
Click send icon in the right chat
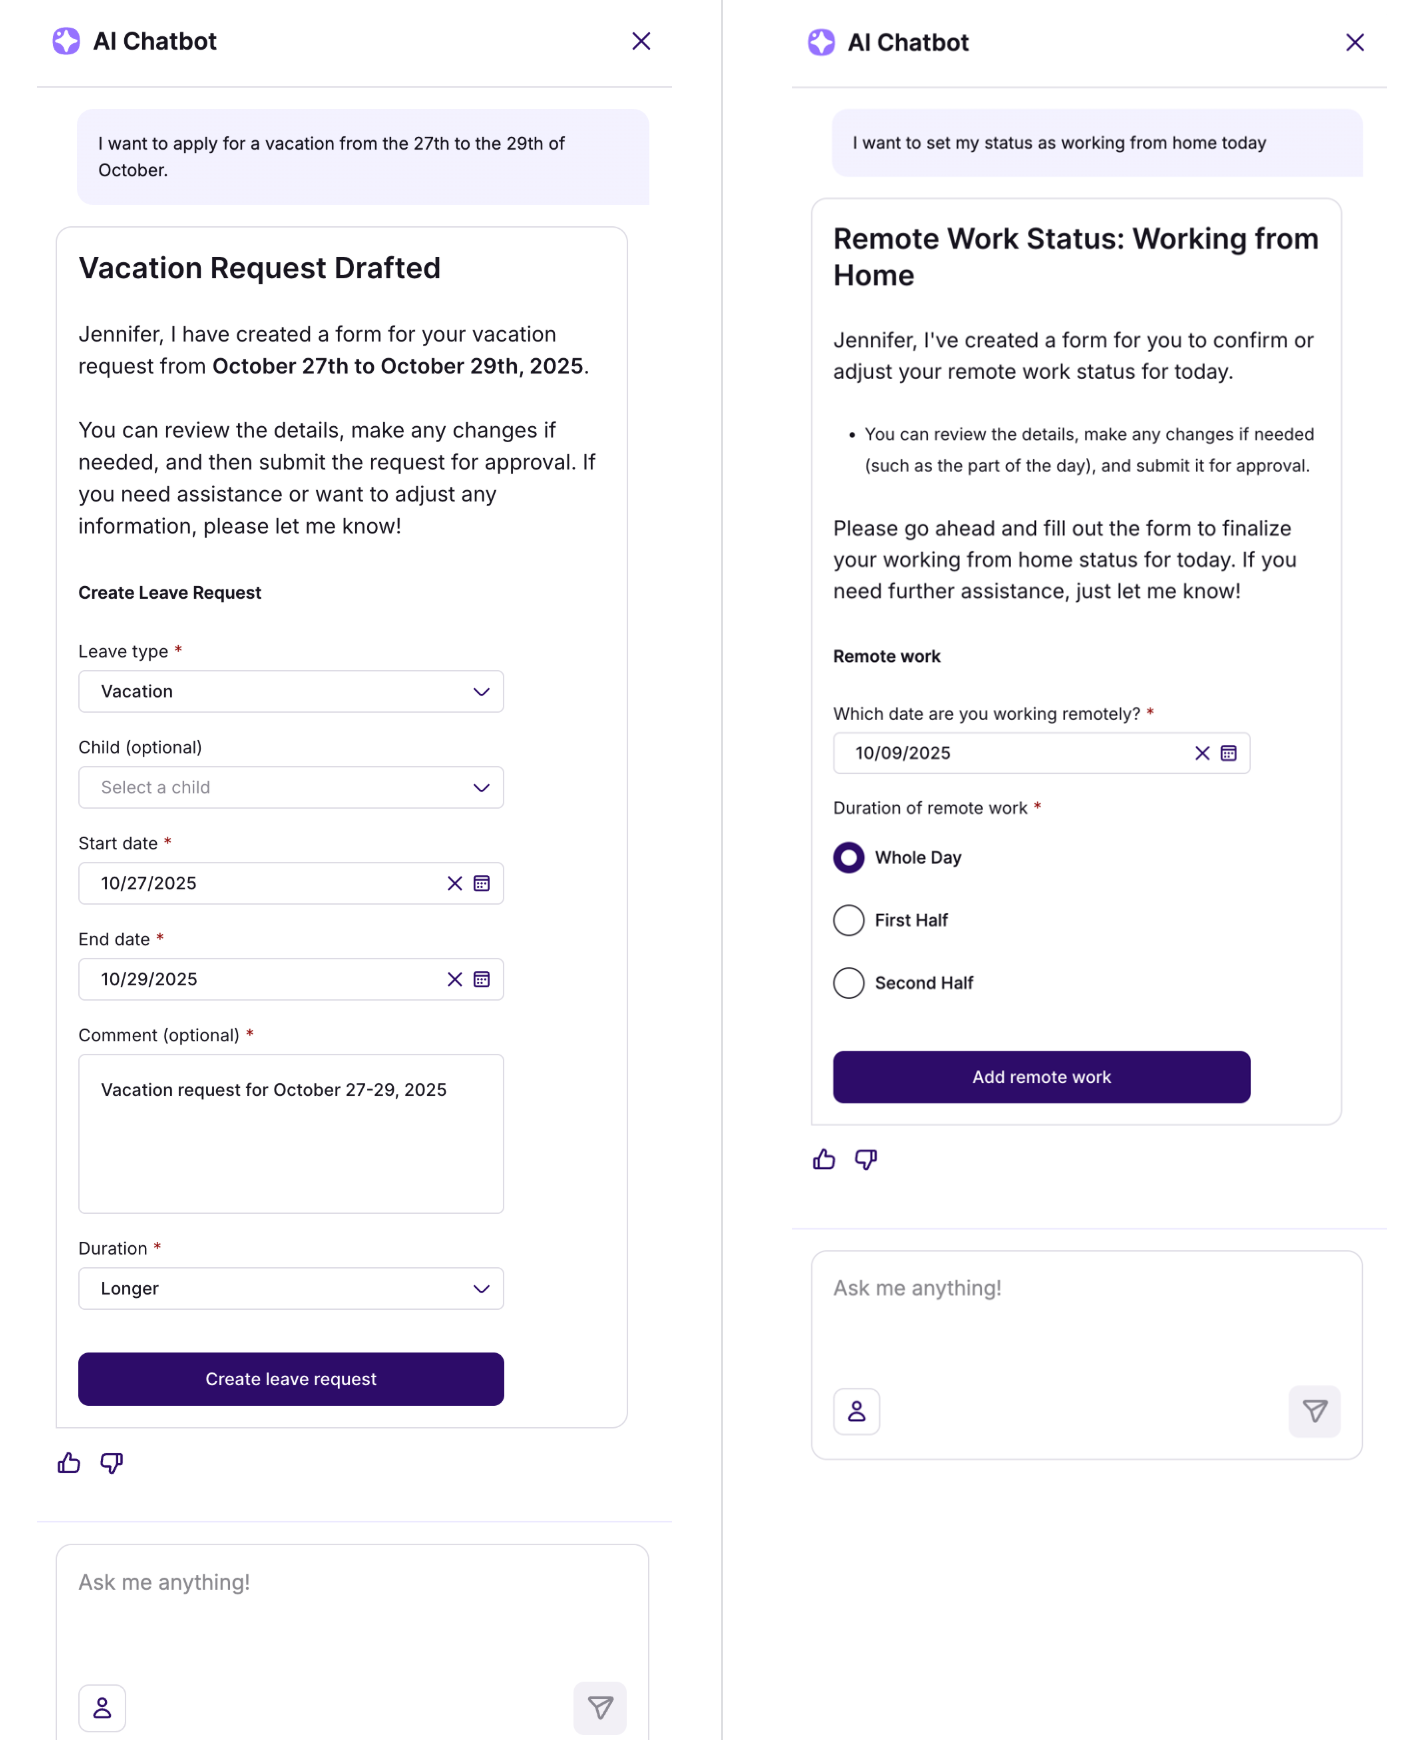click(x=1314, y=1411)
